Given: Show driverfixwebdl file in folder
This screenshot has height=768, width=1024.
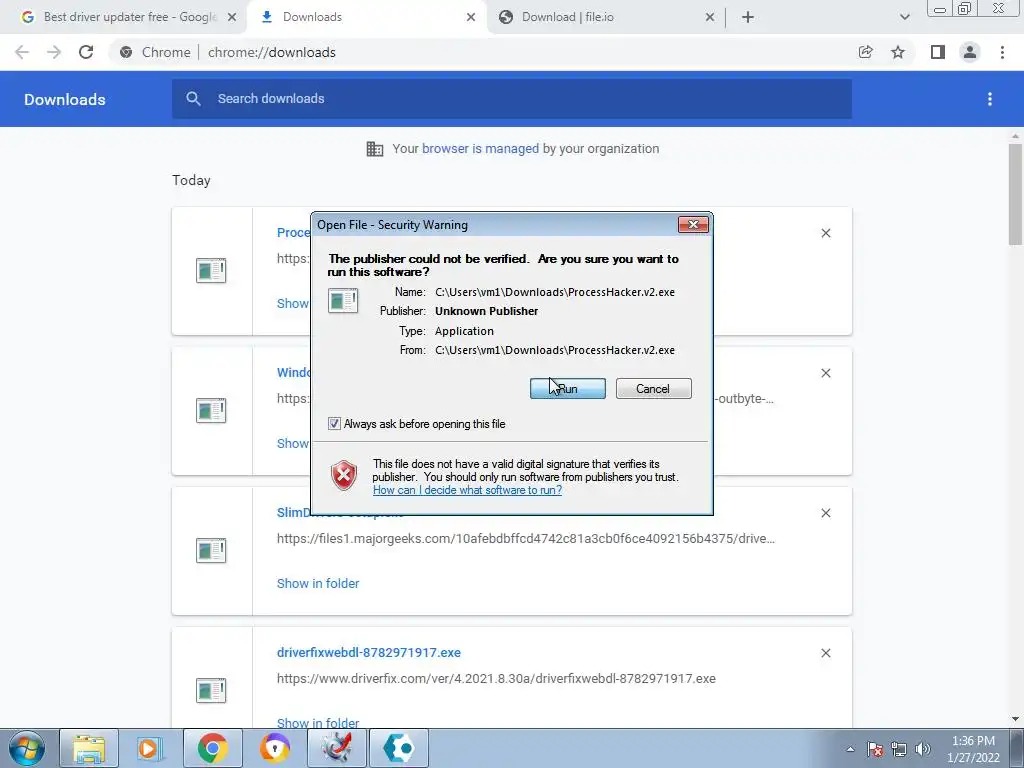Looking at the screenshot, I should (318, 723).
